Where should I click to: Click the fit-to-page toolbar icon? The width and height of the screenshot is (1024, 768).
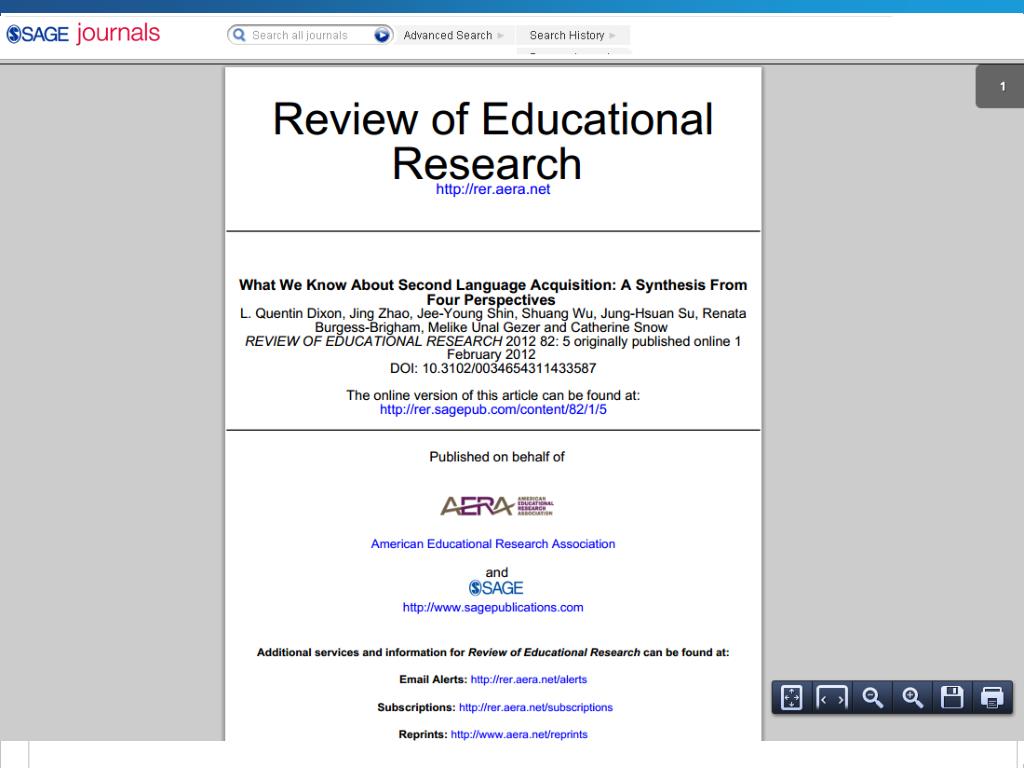[792, 697]
